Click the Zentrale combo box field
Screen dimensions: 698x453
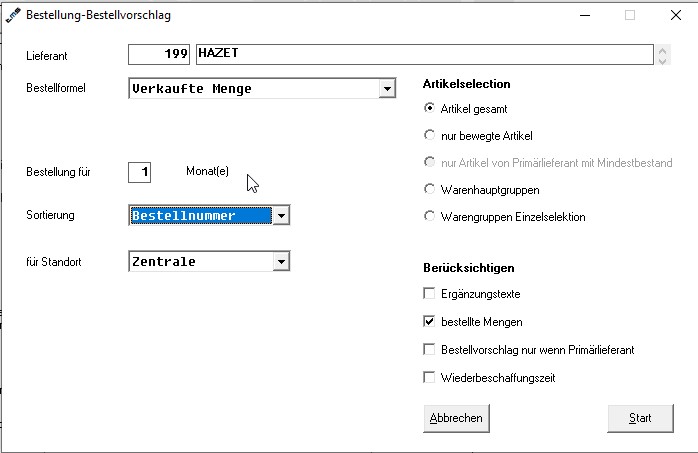[209, 261]
